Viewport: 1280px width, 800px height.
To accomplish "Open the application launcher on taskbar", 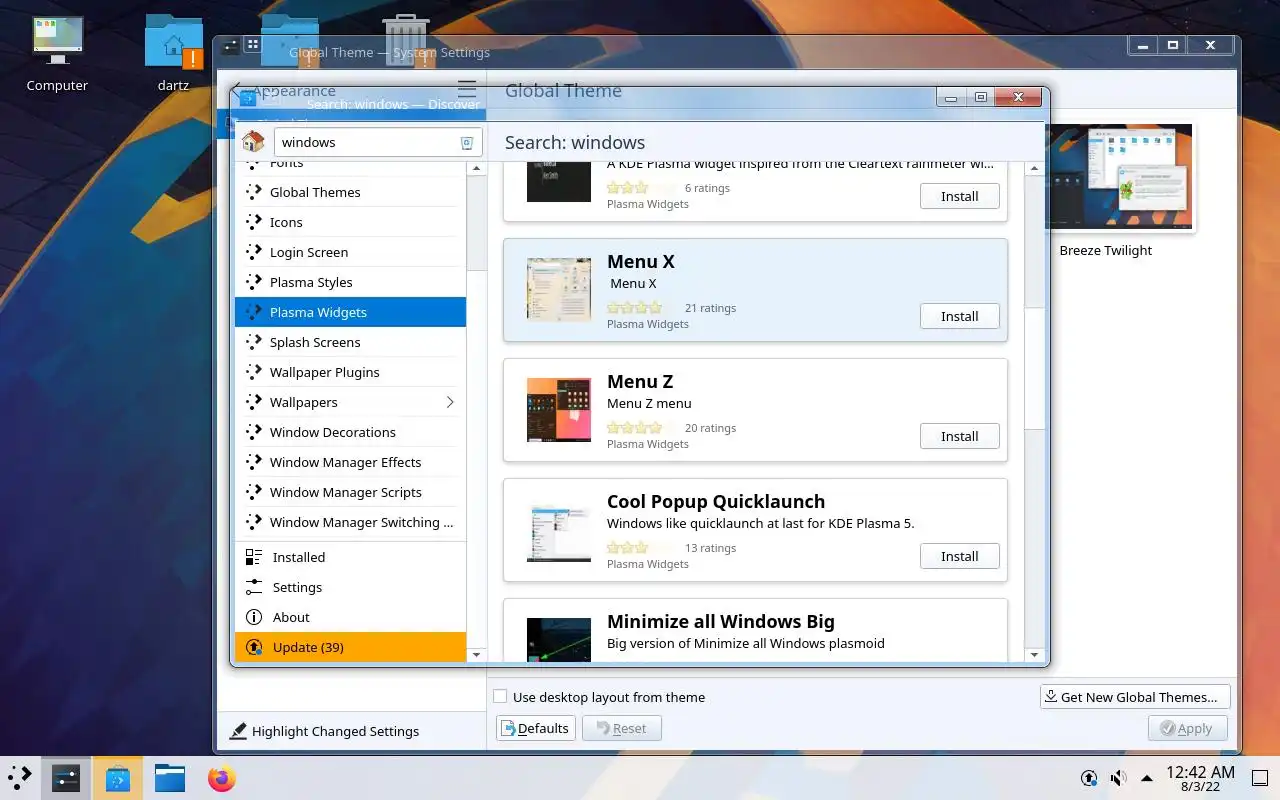I will tap(20, 777).
